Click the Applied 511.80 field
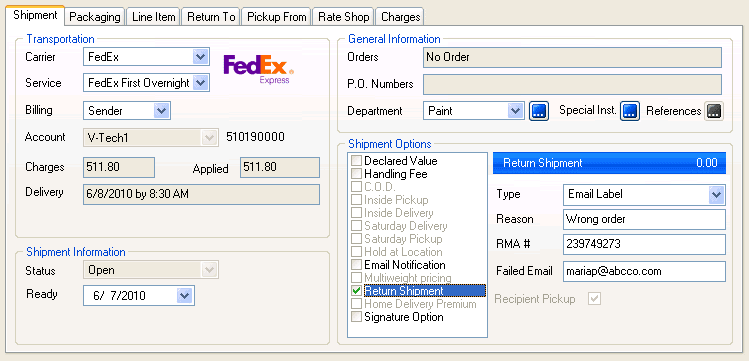The image size is (749, 361). click(280, 168)
